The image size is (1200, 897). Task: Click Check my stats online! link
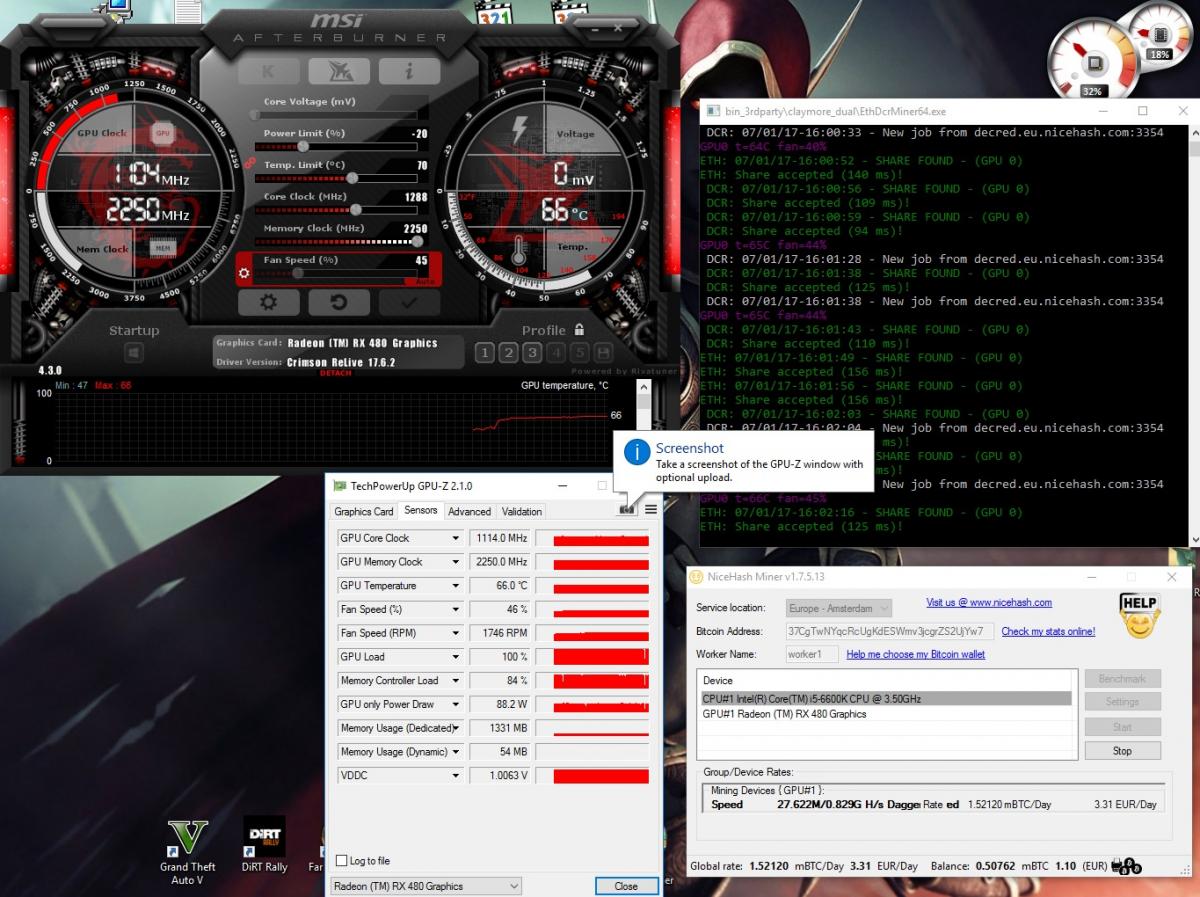(1048, 632)
